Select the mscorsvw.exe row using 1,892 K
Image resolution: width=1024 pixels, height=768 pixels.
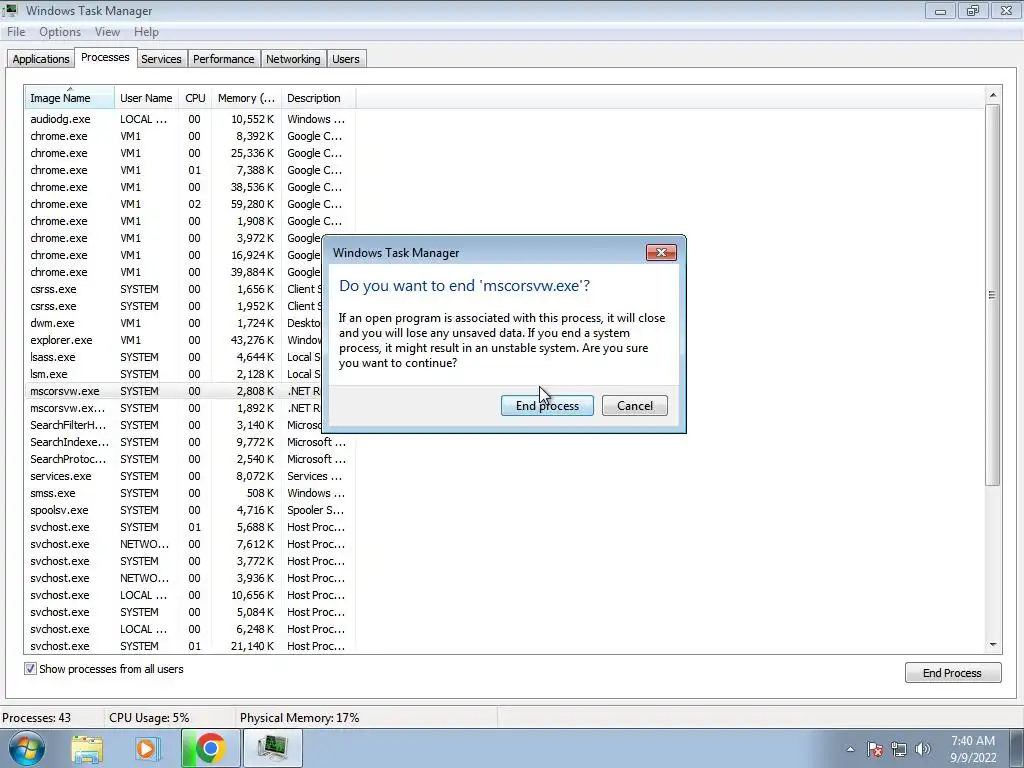tap(174, 408)
